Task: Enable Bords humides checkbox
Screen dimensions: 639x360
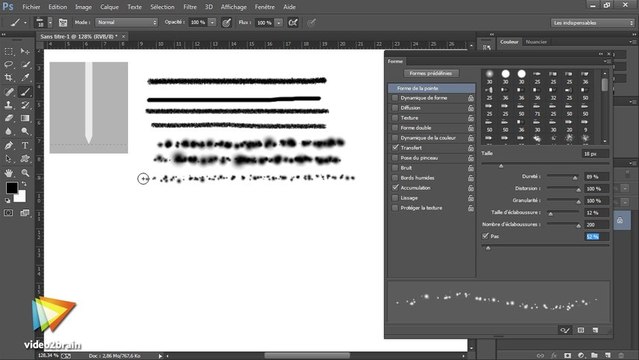Action: [394, 178]
